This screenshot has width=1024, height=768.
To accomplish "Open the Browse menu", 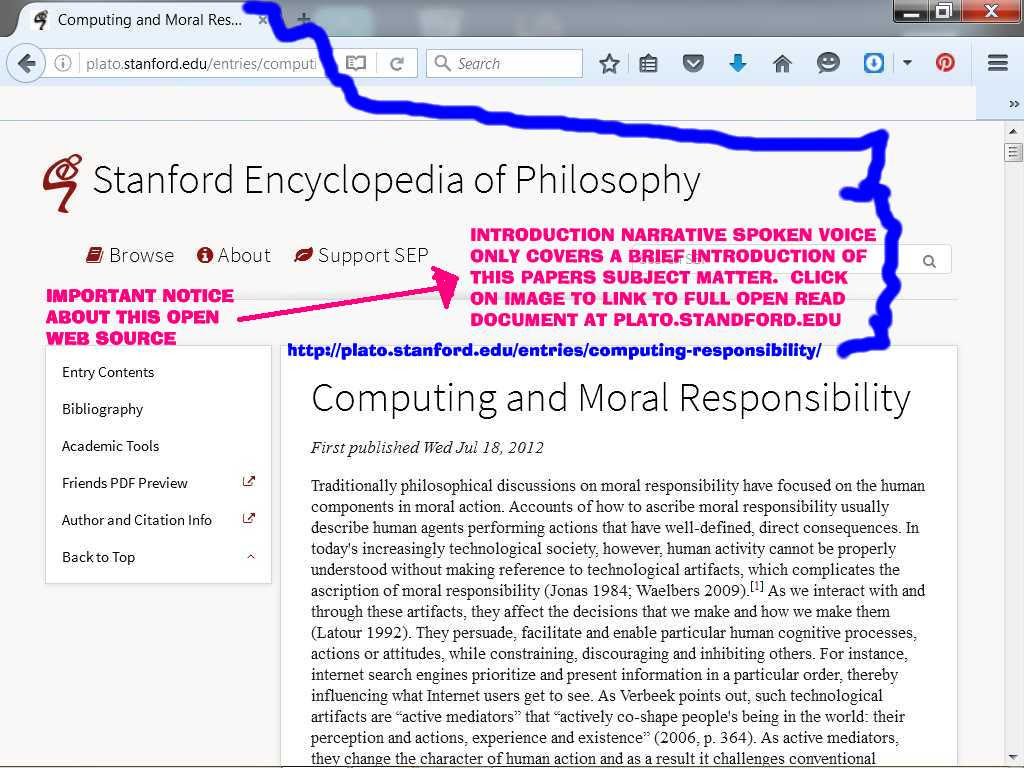I will [x=131, y=255].
